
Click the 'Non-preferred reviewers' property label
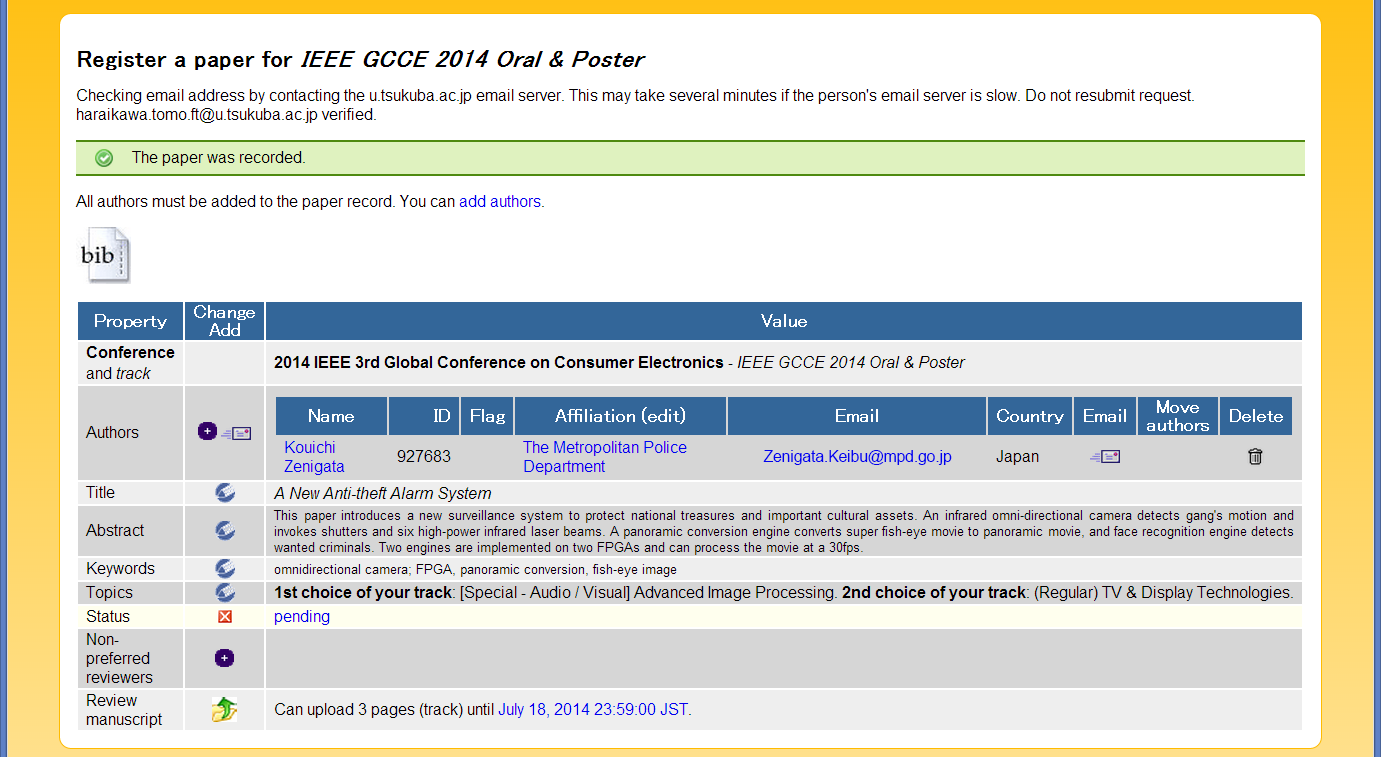118,658
